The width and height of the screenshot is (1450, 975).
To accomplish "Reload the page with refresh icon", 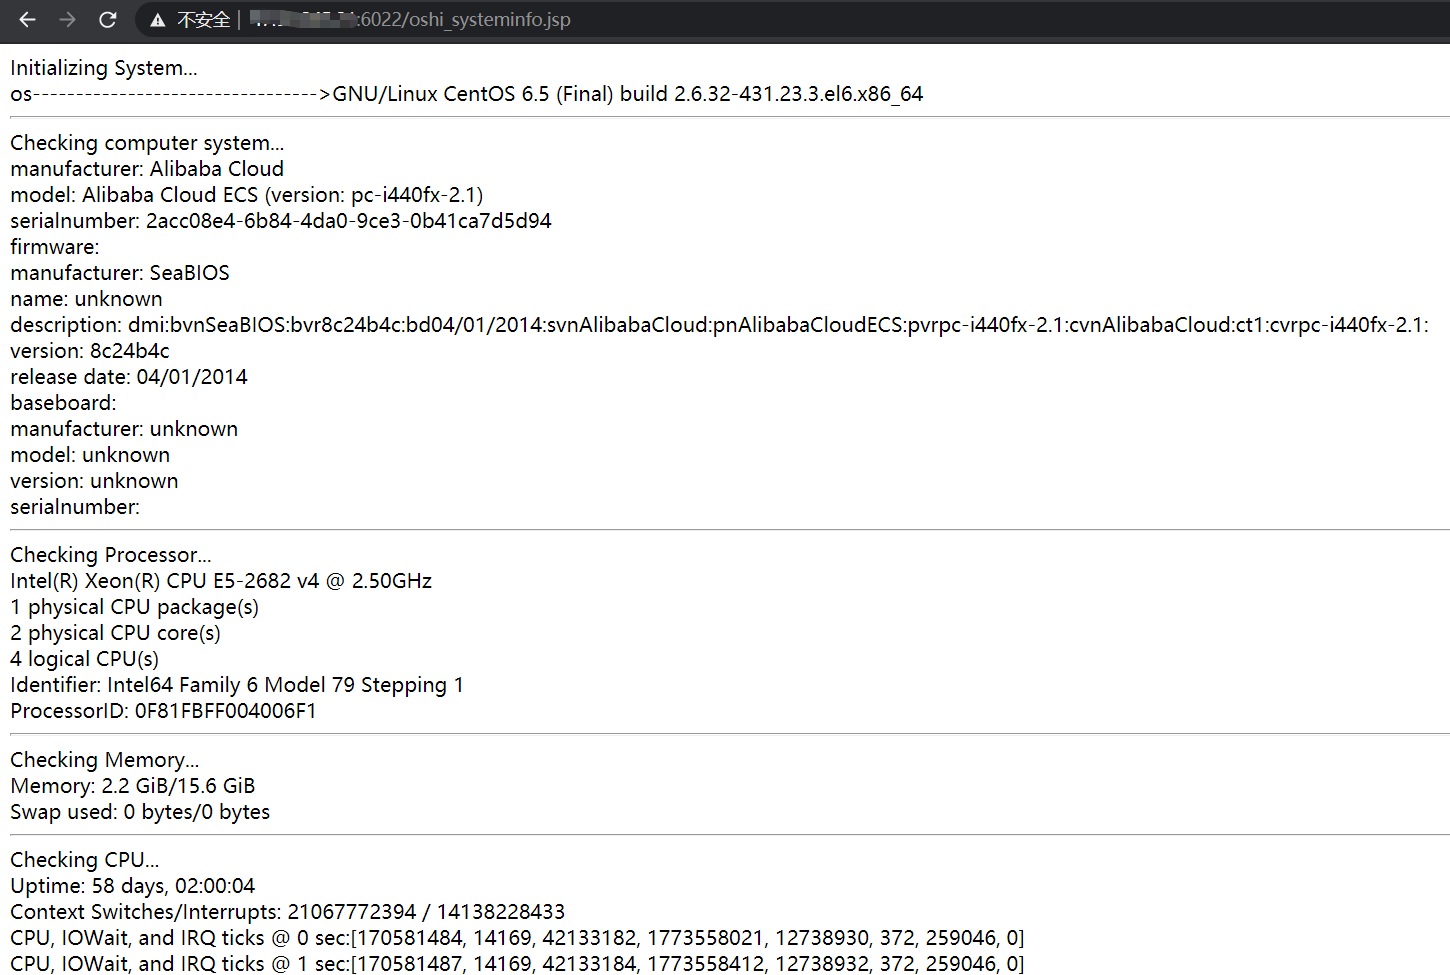I will coord(108,19).
